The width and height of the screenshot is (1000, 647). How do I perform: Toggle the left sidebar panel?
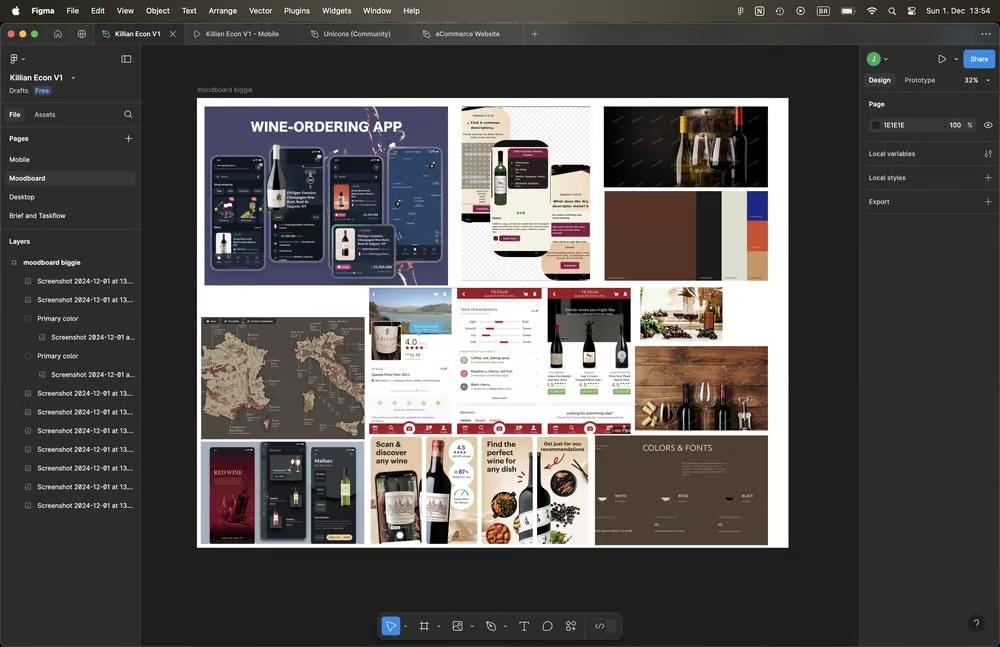[126, 59]
